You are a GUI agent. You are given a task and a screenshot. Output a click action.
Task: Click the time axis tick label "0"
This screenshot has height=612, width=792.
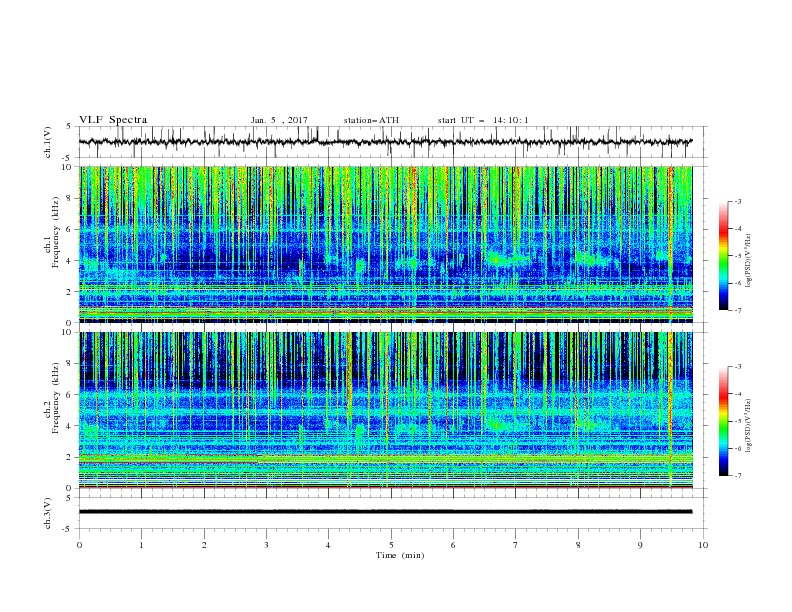tap(79, 545)
